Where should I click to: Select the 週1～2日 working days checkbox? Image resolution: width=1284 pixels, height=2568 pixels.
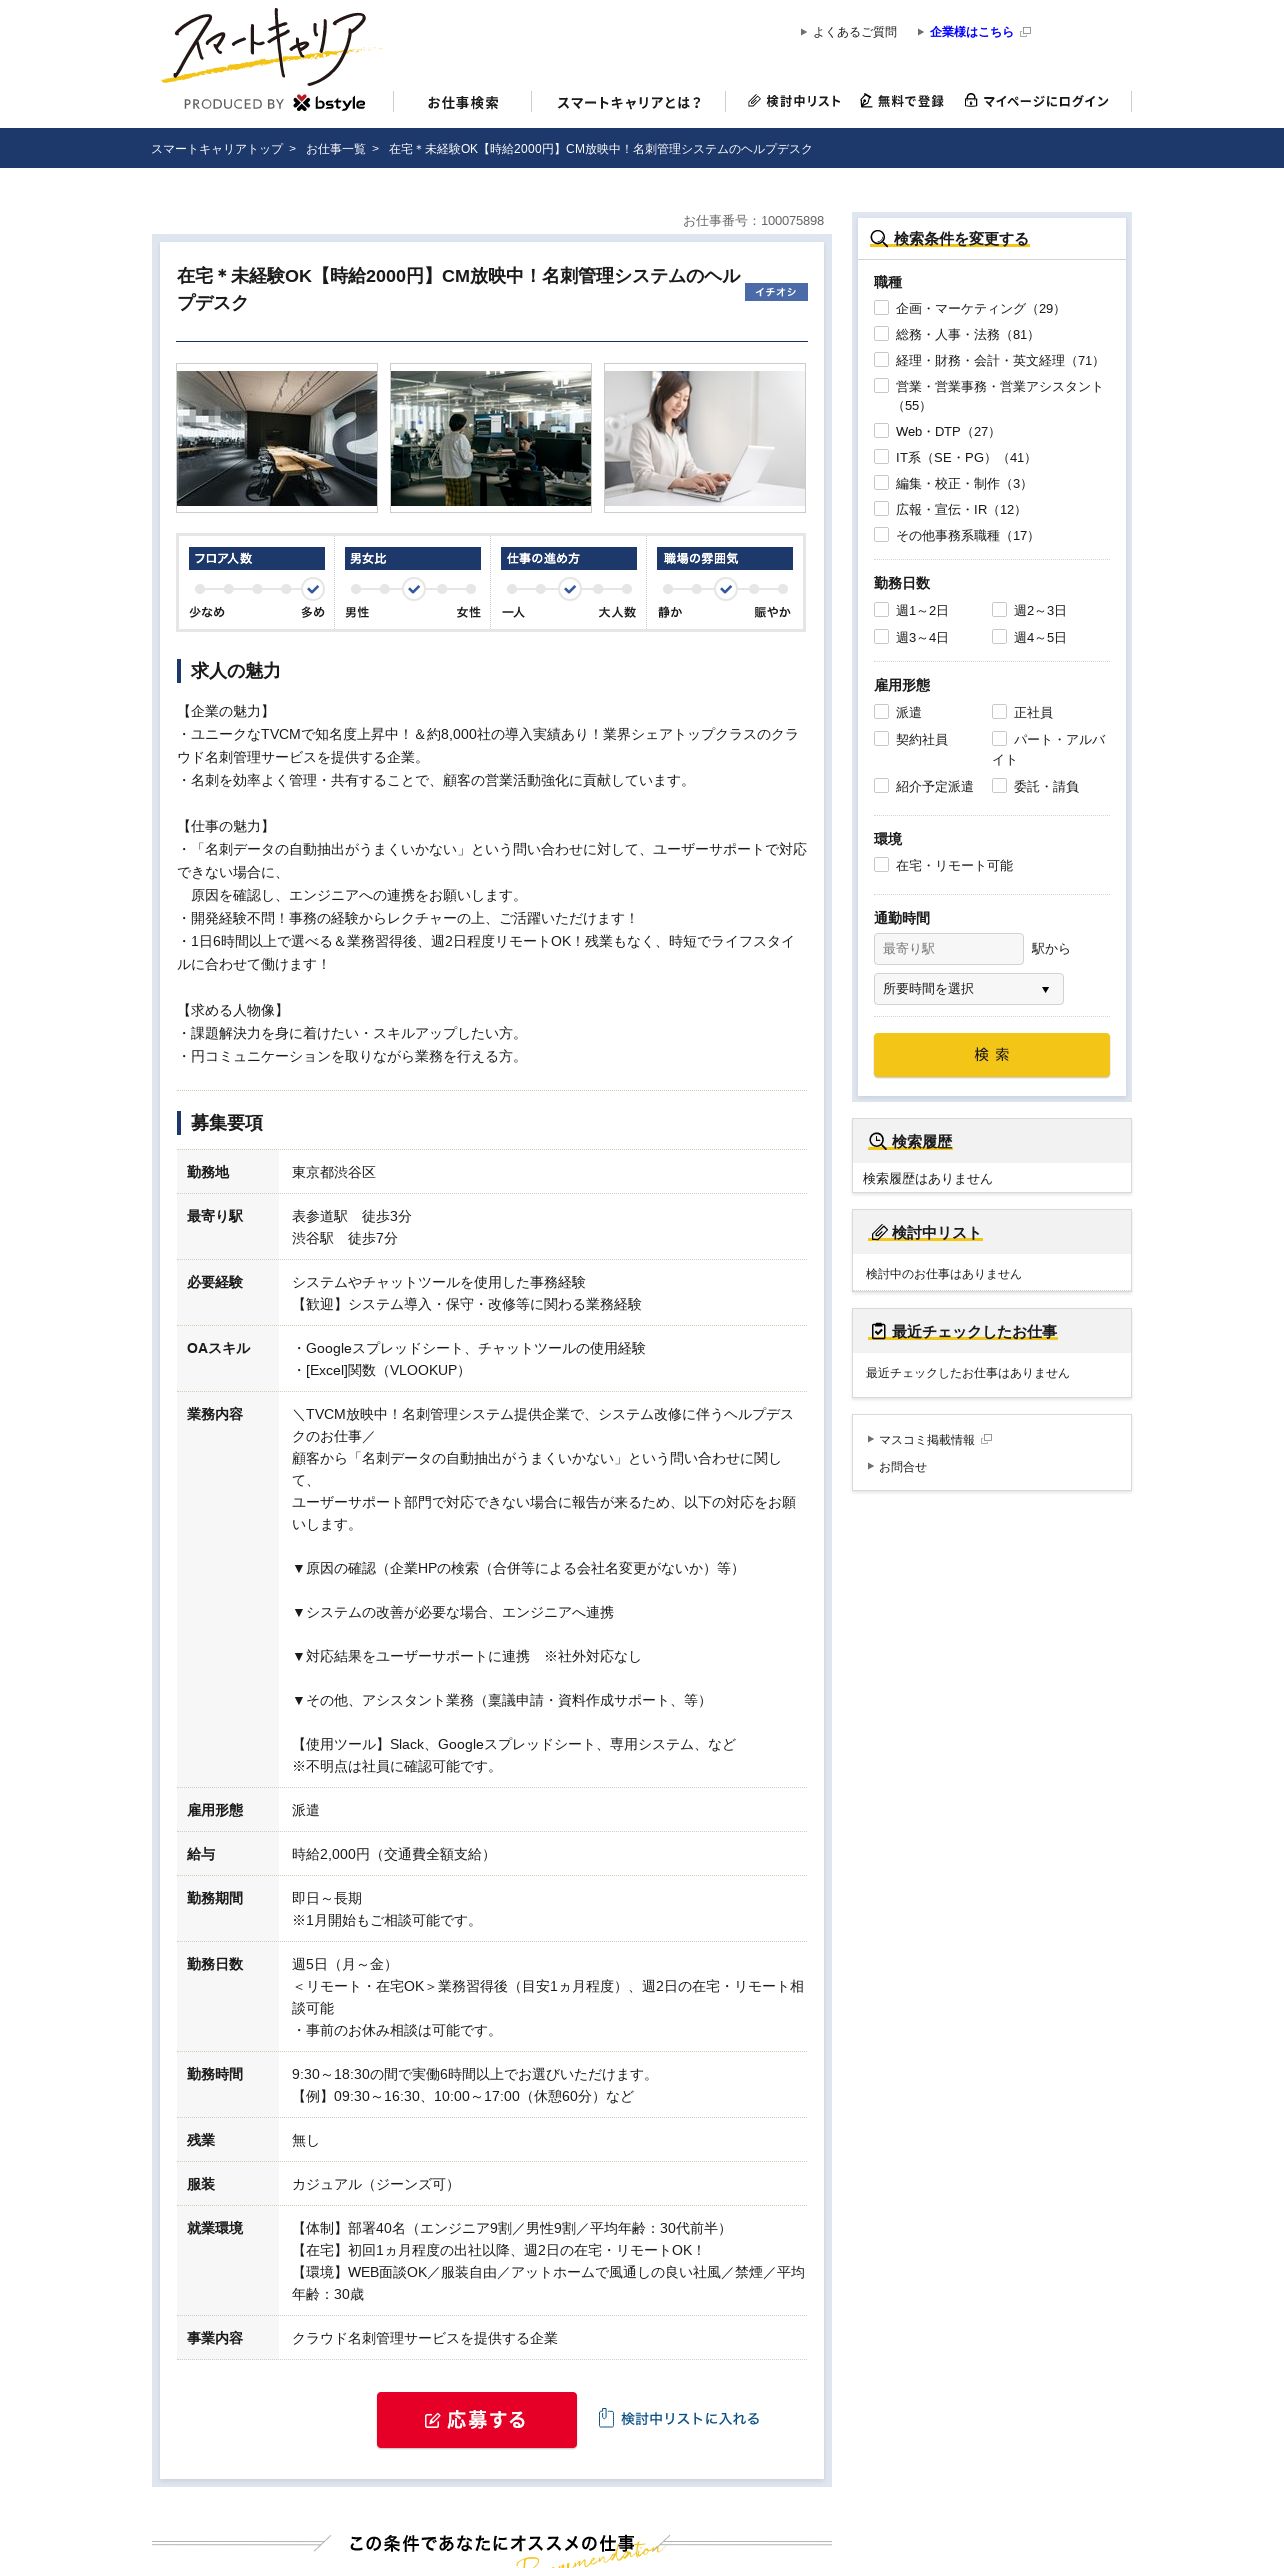[x=881, y=610]
